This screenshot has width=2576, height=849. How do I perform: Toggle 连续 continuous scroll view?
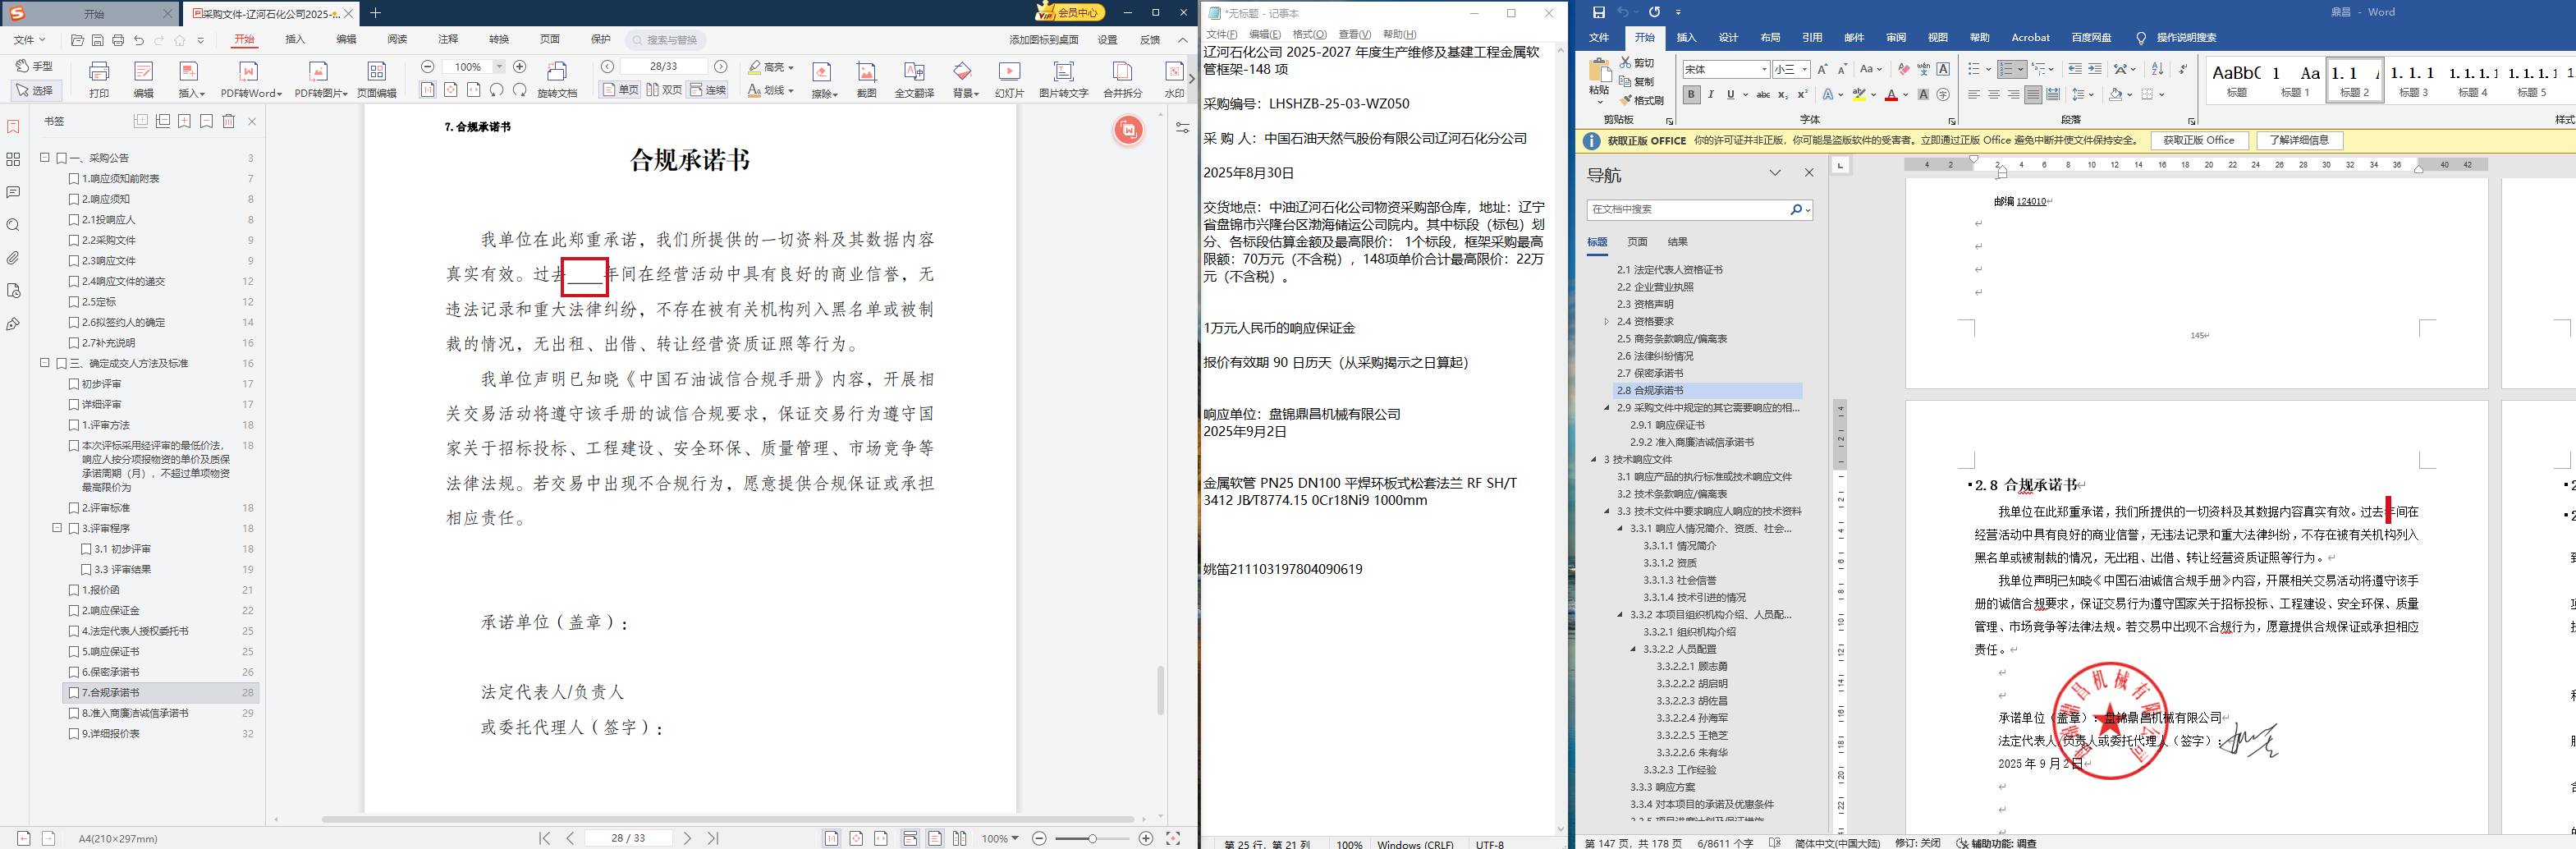(708, 90)
